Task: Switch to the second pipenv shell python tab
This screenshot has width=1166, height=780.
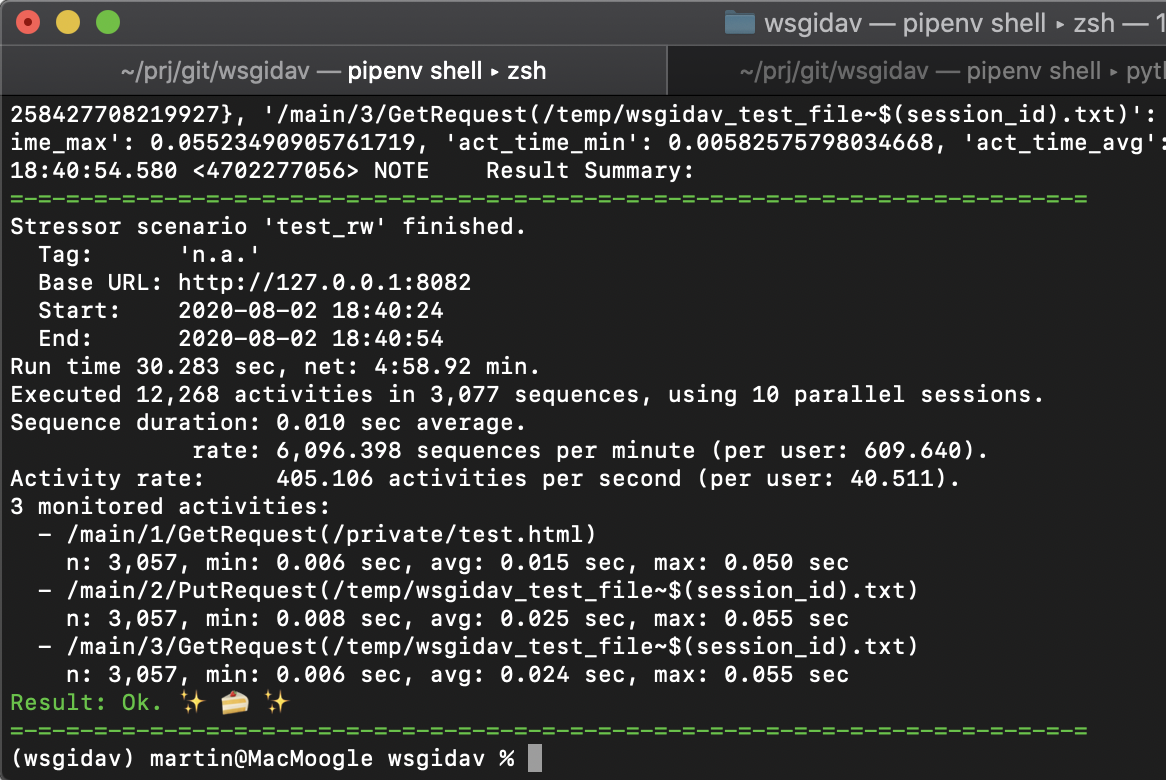Action: tap(918, 71)
